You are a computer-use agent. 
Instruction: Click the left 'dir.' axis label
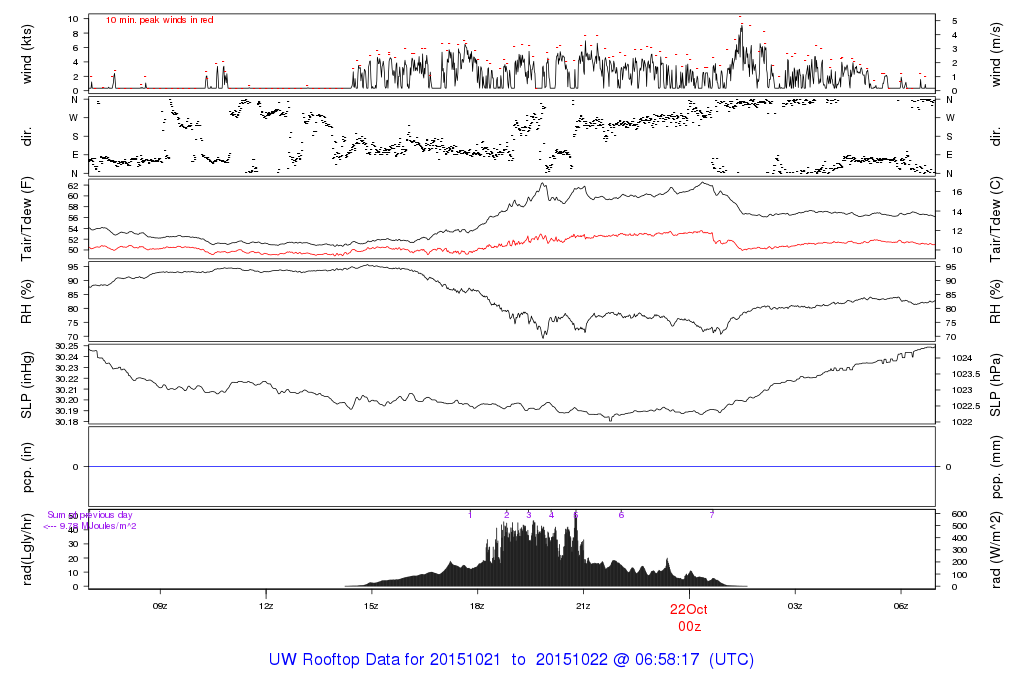pyautogui.click(x=27, y=137)
